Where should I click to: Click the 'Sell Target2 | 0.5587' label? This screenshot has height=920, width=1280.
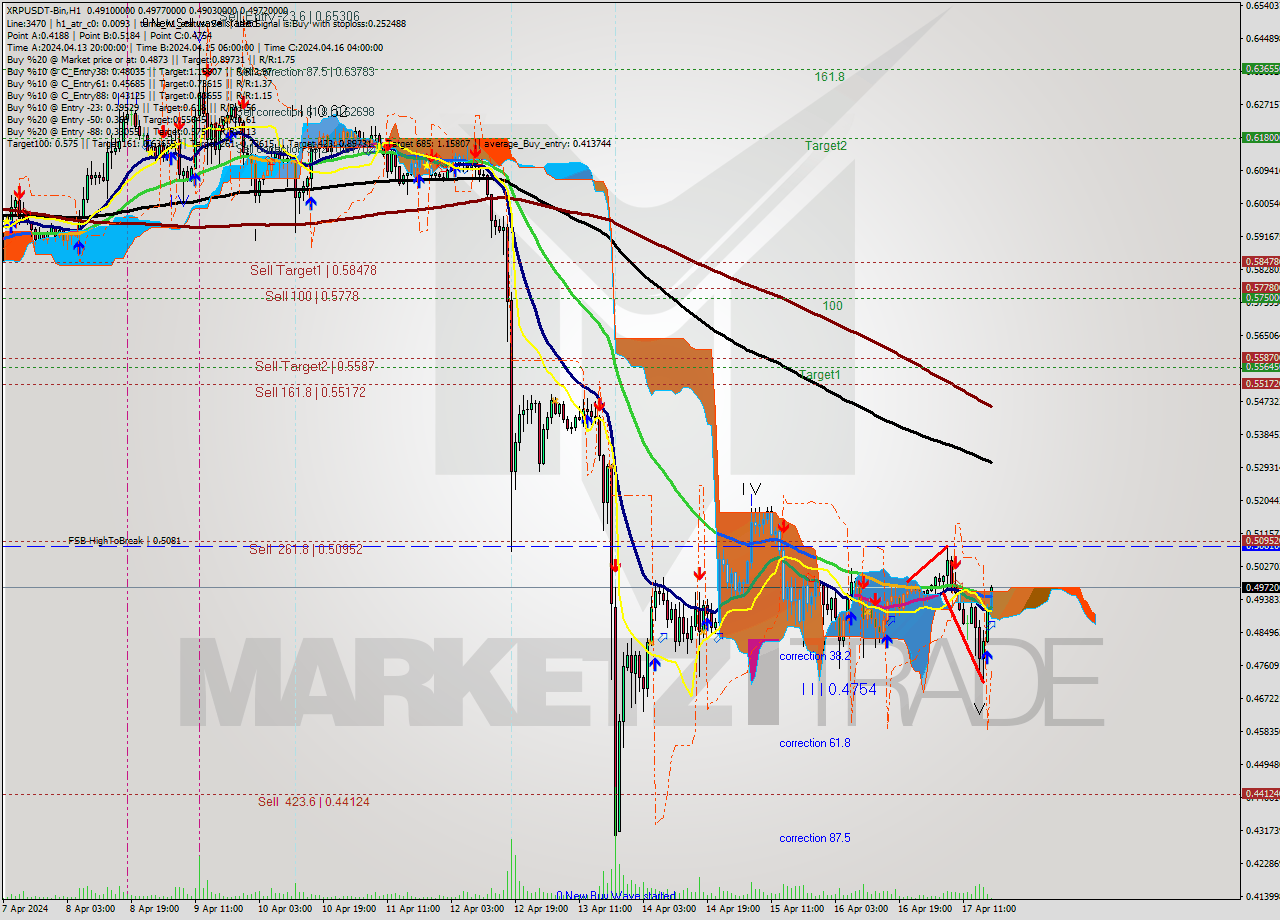[x=315, y=366]
